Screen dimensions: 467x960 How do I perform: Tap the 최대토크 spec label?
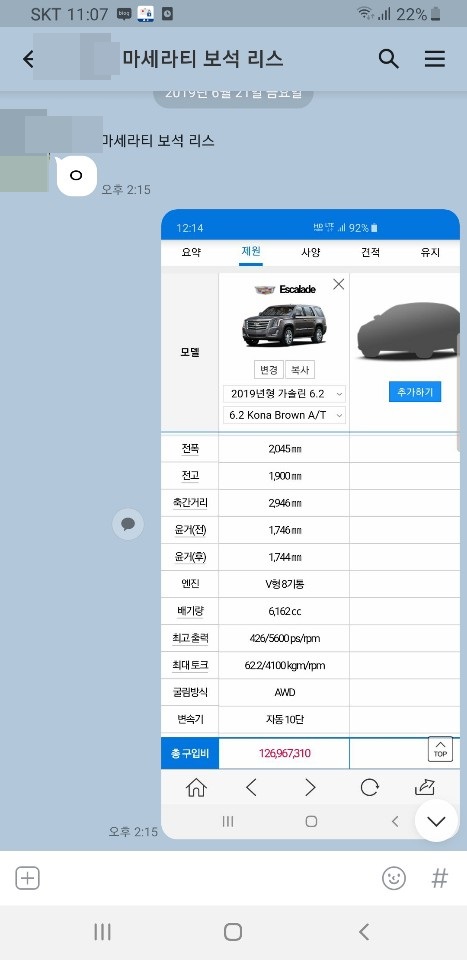tap(190, 665)
